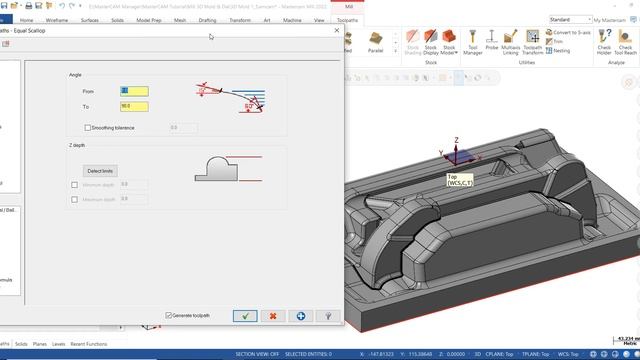
Task: Click the help question mark button
Action: [328, 316]
